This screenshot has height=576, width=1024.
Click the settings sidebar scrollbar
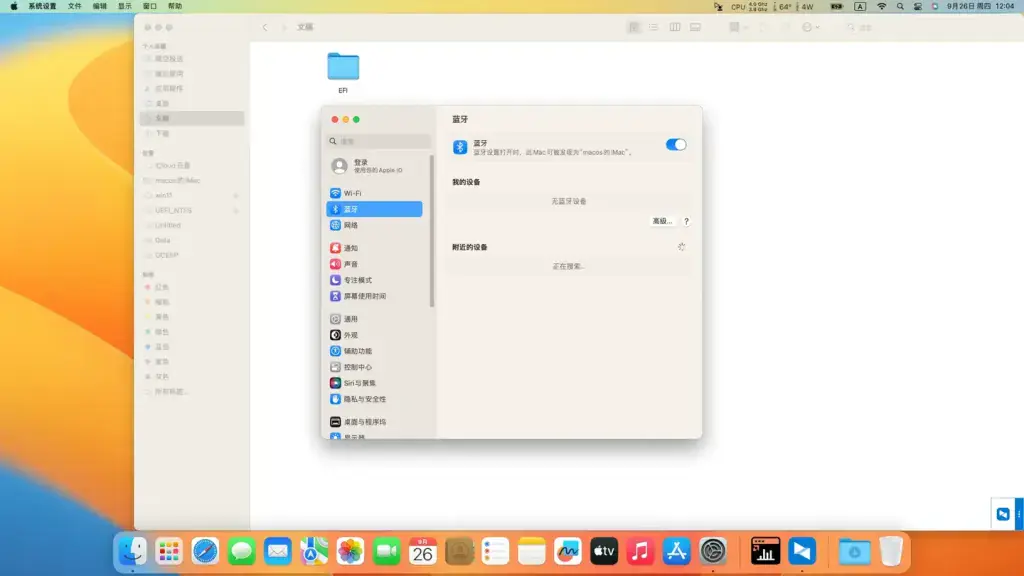pyautogui.click(x=432, y=231)
